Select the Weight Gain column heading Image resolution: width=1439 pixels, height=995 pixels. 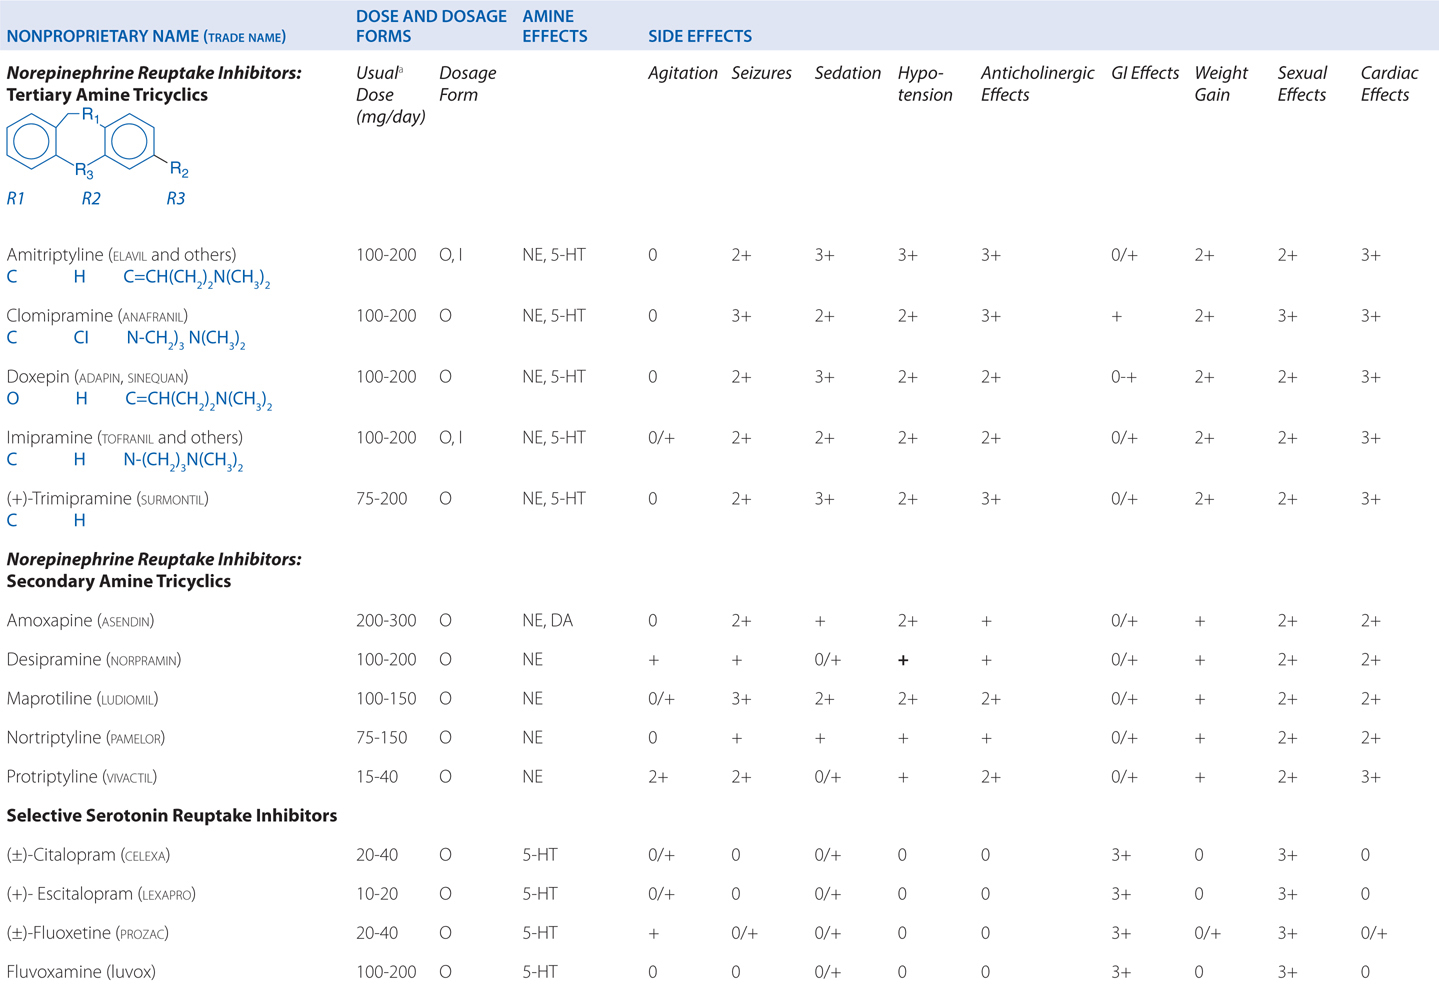[1220, 84]
